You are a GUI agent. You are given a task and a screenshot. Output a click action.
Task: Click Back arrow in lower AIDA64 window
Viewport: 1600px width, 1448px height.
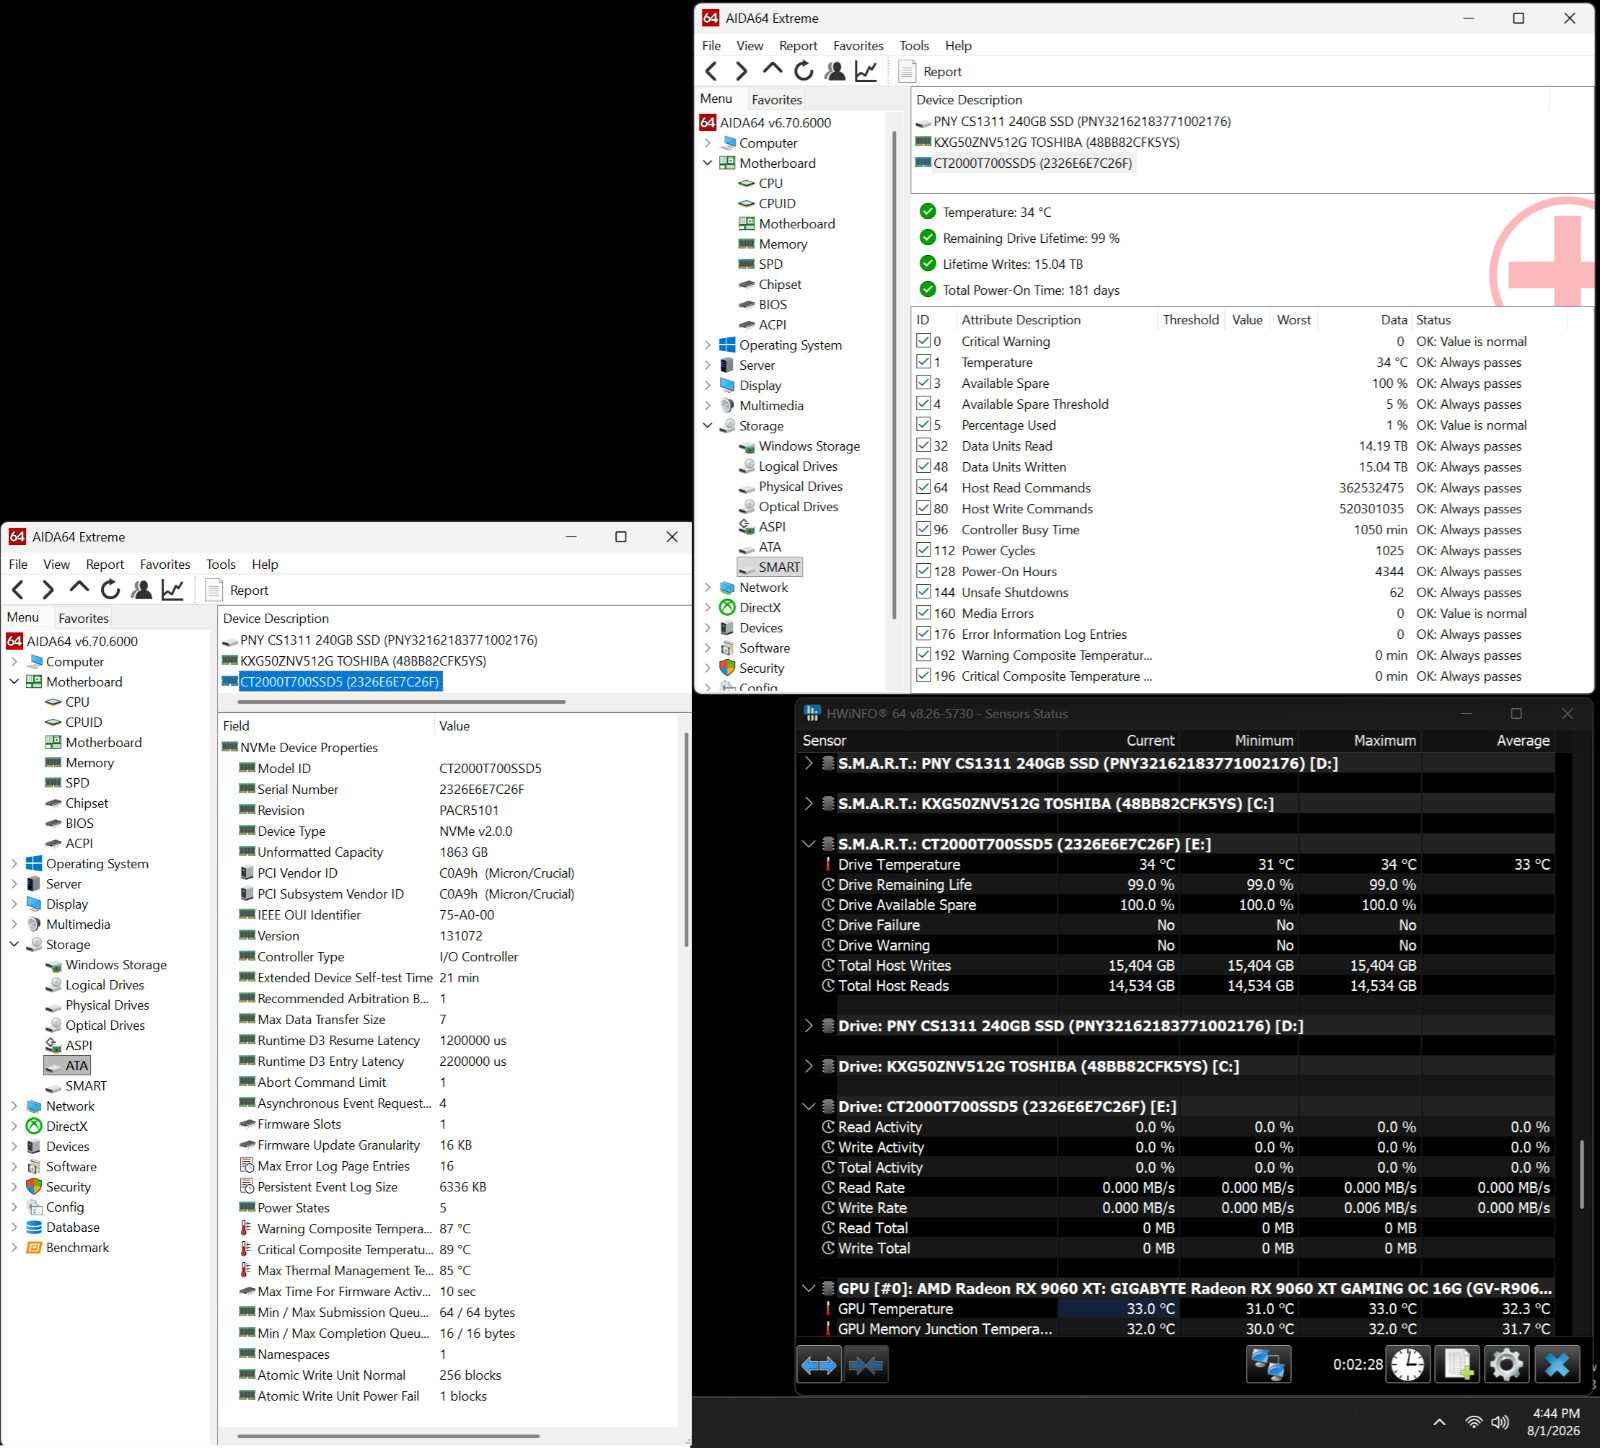tap(18, 590)
